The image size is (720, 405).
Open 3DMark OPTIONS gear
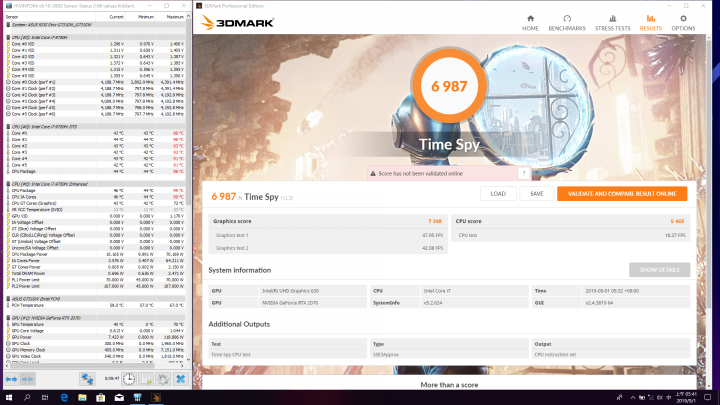click(683, 22)
